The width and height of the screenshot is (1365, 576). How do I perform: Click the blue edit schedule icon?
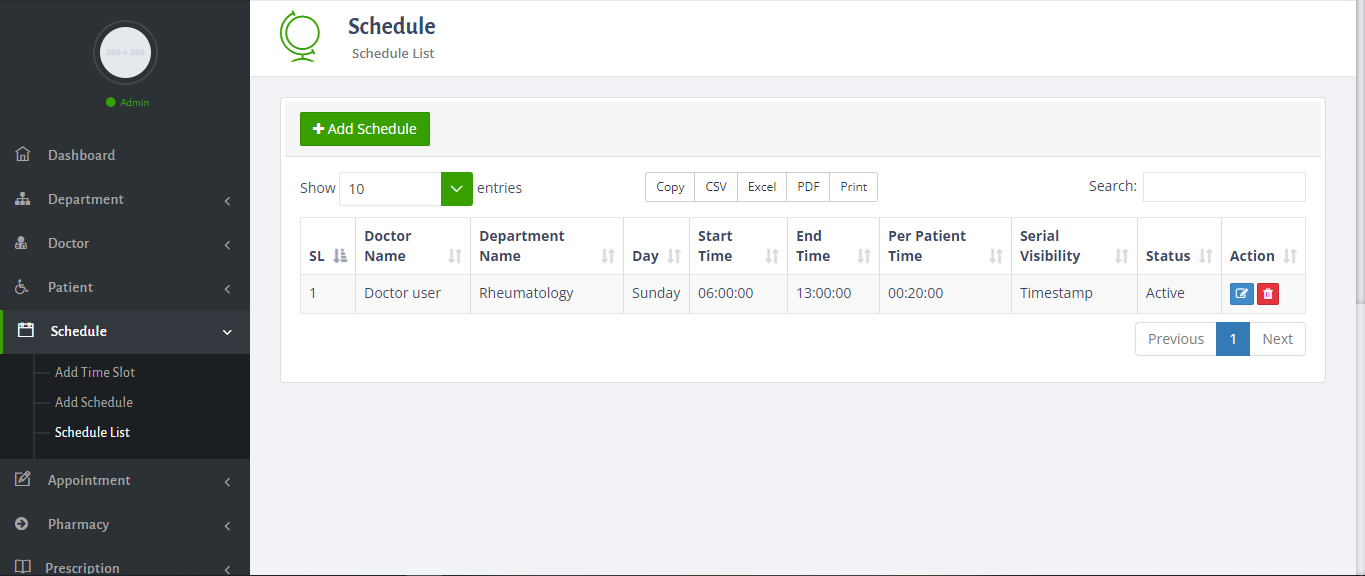(1241, 294)
